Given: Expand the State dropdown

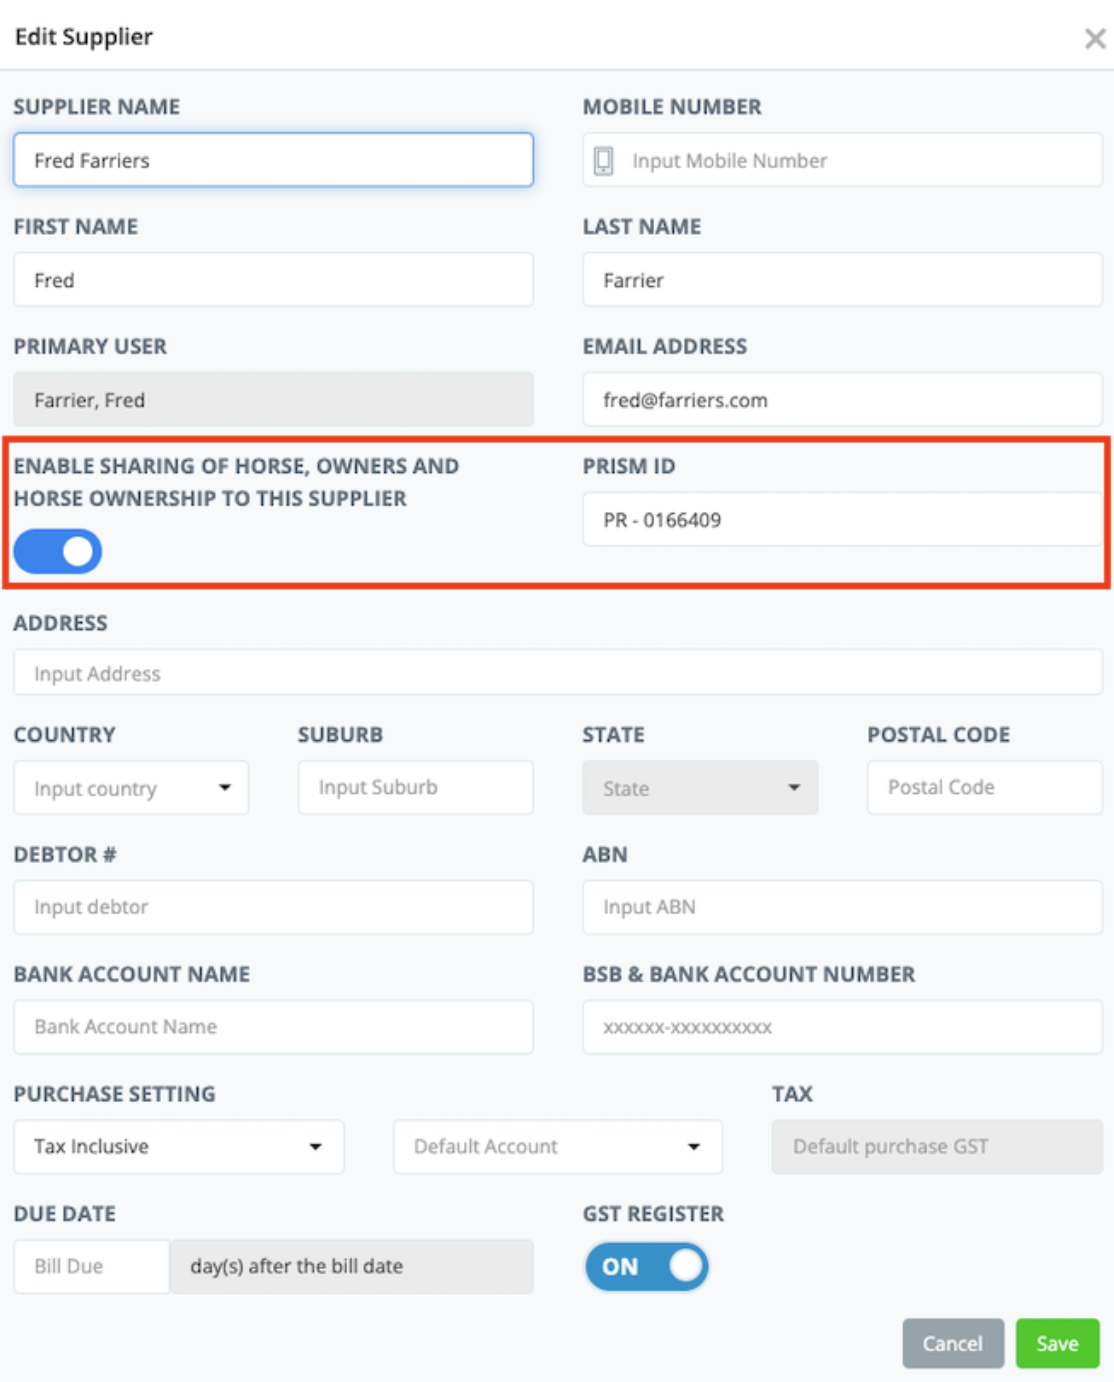Looking at the screenshot, I should [x=700, y=788].
